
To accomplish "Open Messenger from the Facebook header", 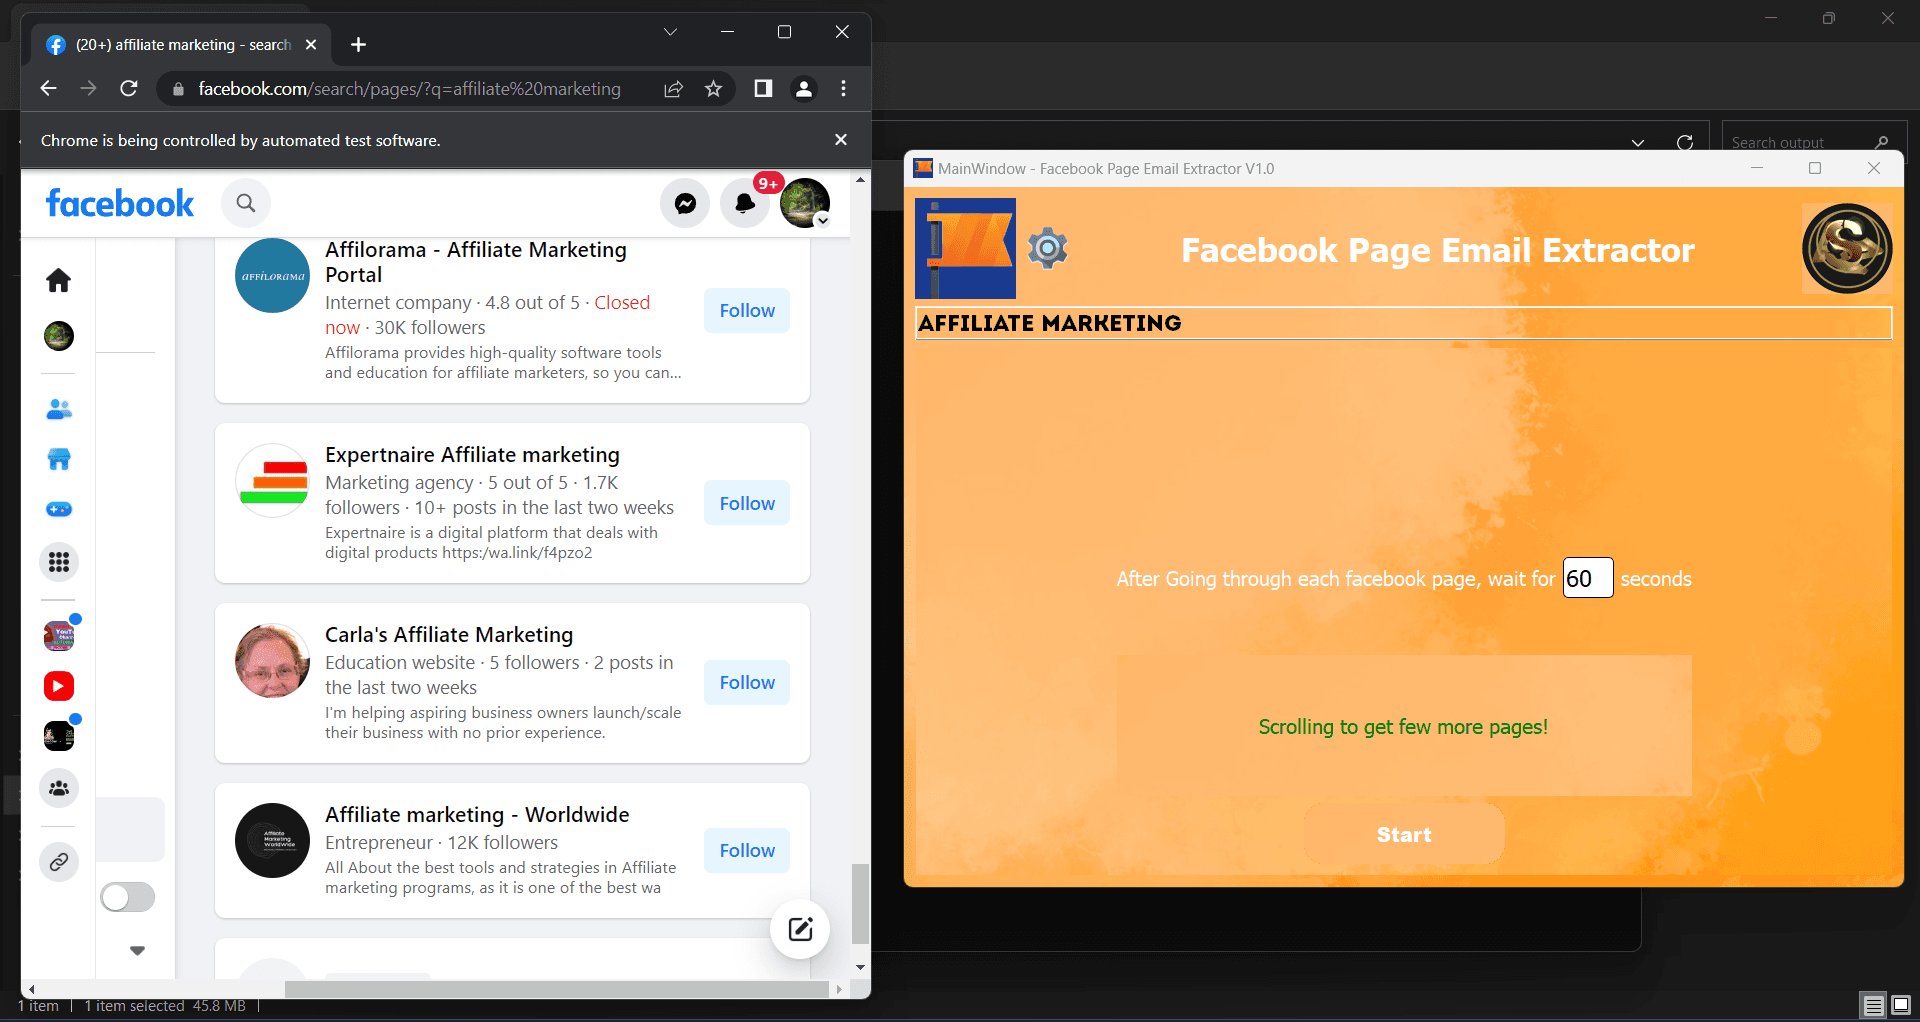I will 685,203.
